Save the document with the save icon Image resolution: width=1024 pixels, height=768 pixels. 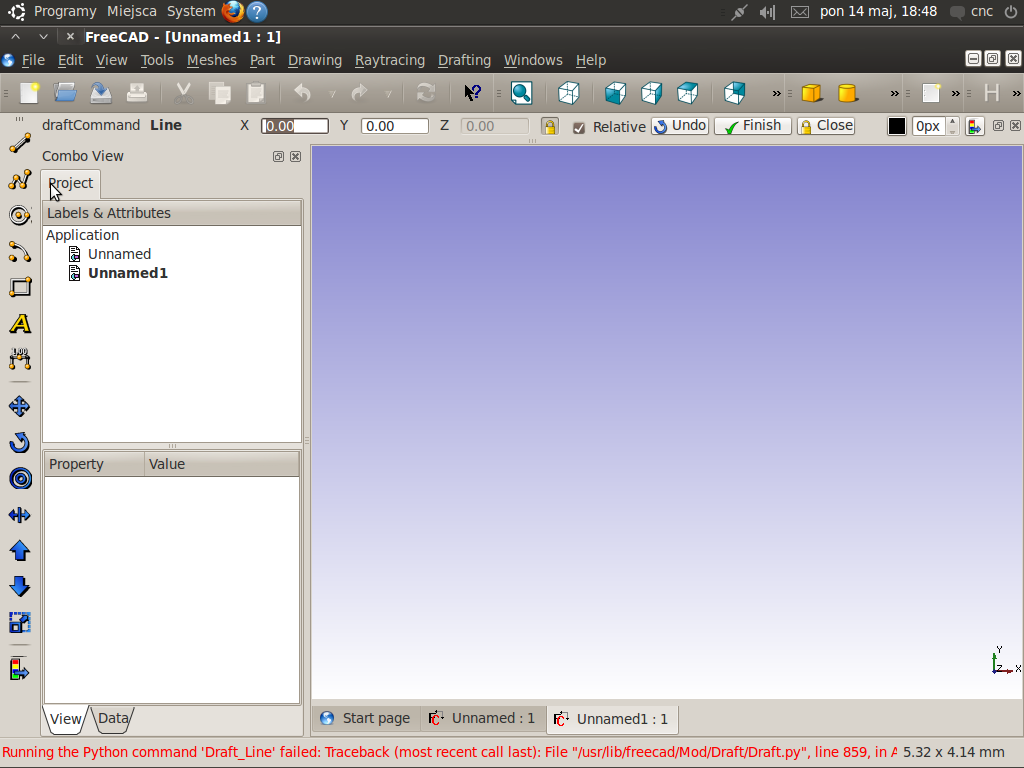coord(101,93)
